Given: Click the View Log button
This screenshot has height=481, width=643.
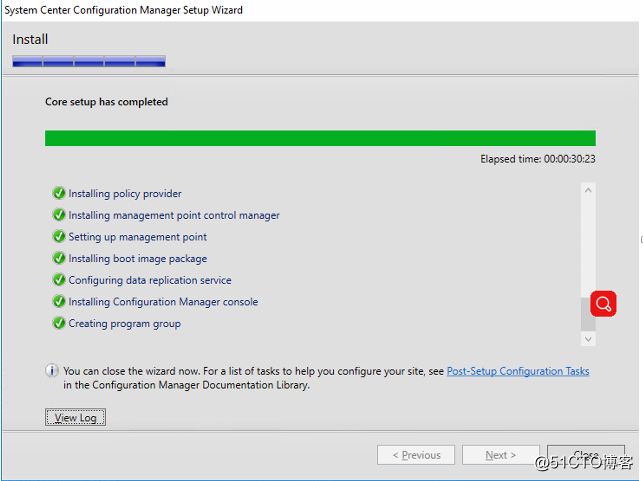Looking at the screenshot, I should pyautogui.click(x=75, y=417).
